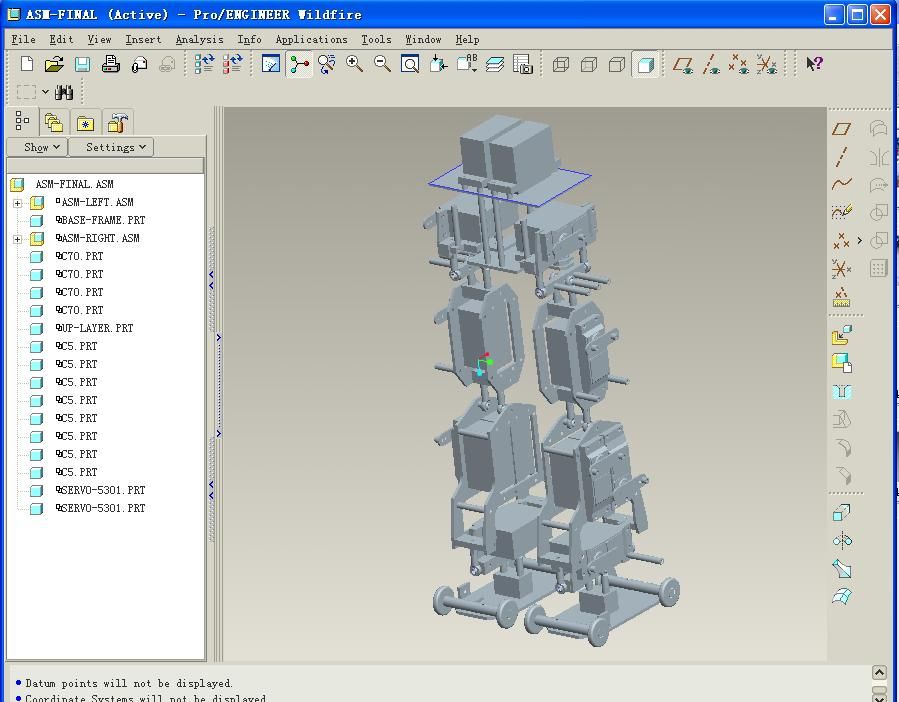
Task: Select the Revolve tool
Action: (842, 540)
